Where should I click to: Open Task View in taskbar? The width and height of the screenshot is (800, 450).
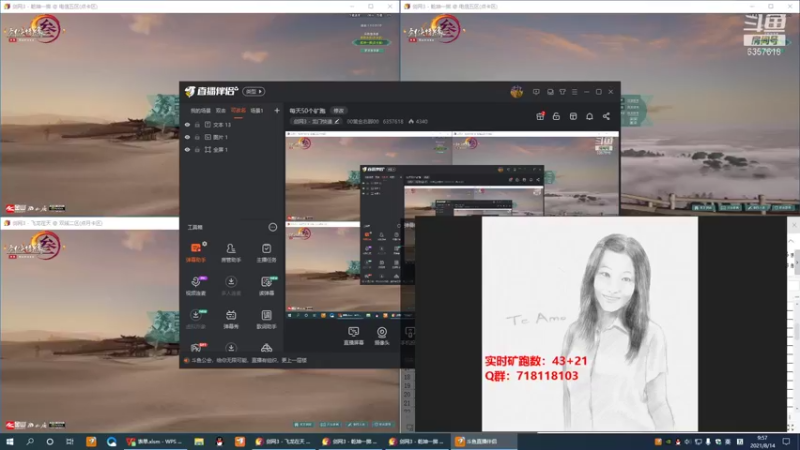point(69,441)
